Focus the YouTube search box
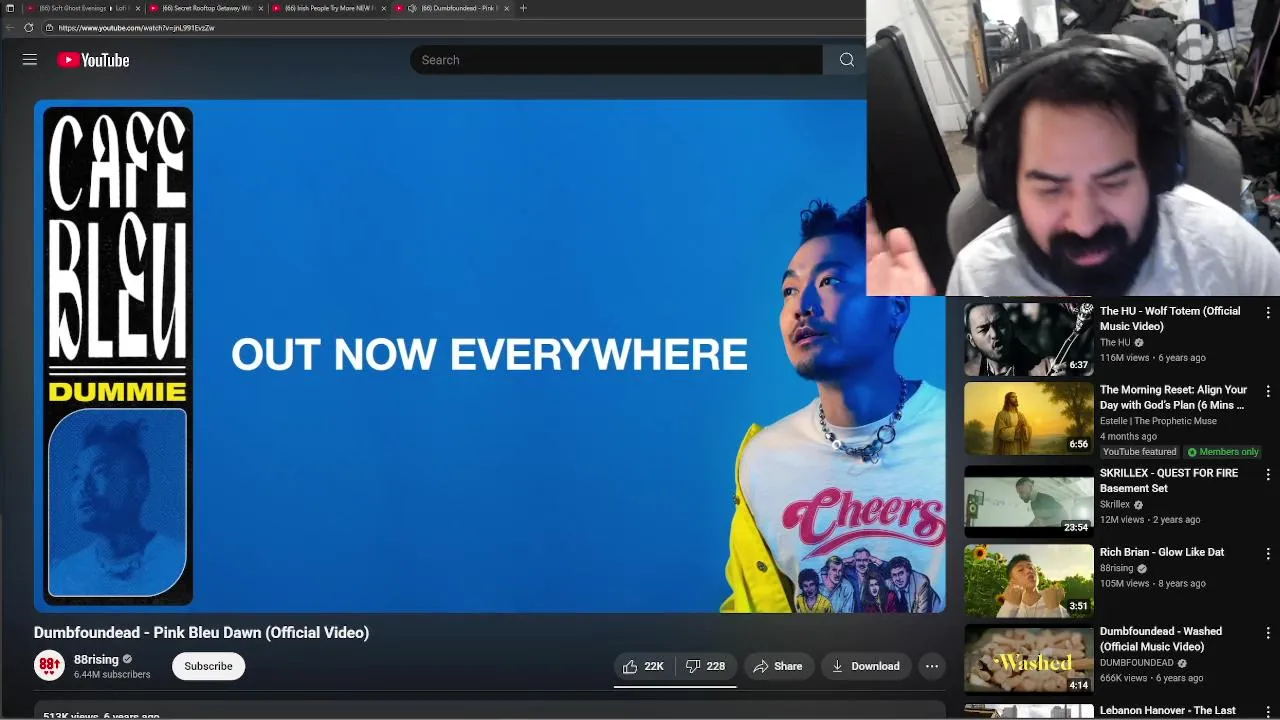Image resolution: width=1280 pixels, height=720 pixels. tap(616, 60)
